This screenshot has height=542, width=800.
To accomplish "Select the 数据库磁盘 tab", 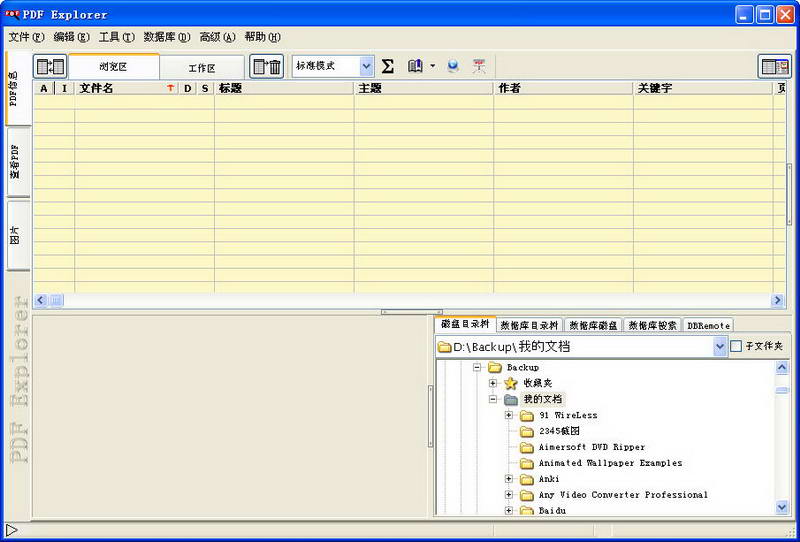I will 593,325.
